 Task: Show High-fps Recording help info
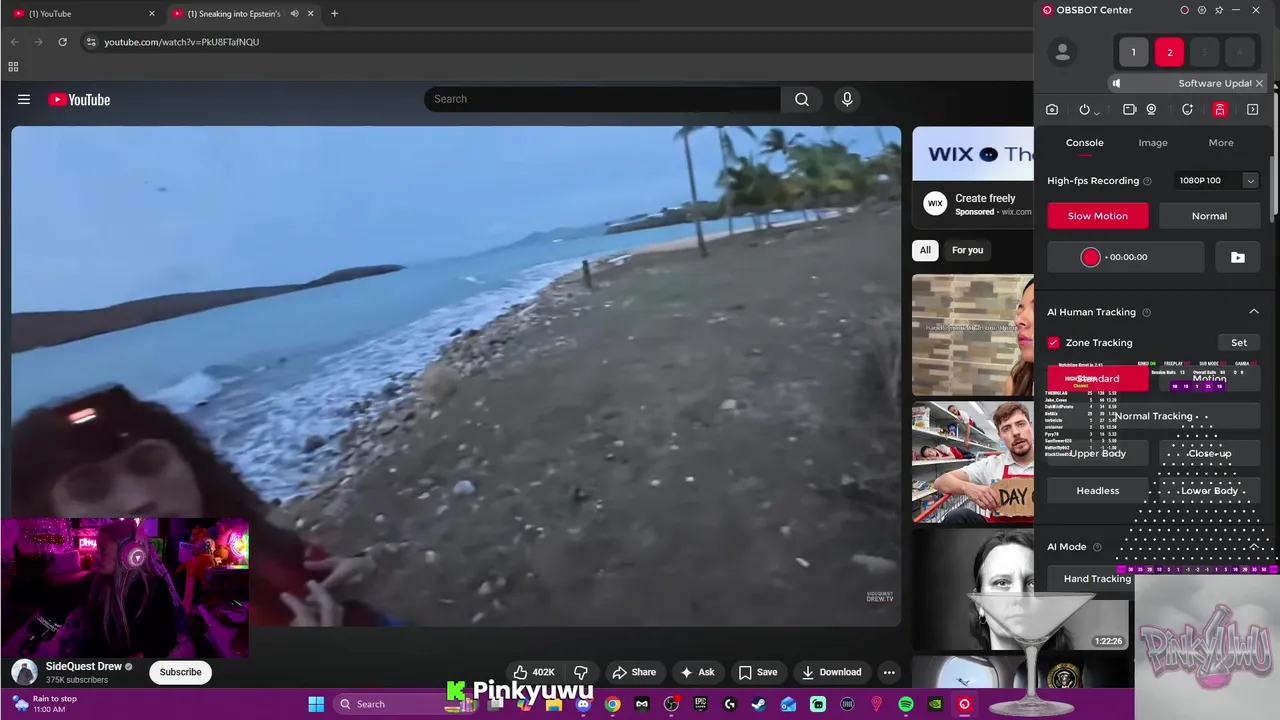1147,181
